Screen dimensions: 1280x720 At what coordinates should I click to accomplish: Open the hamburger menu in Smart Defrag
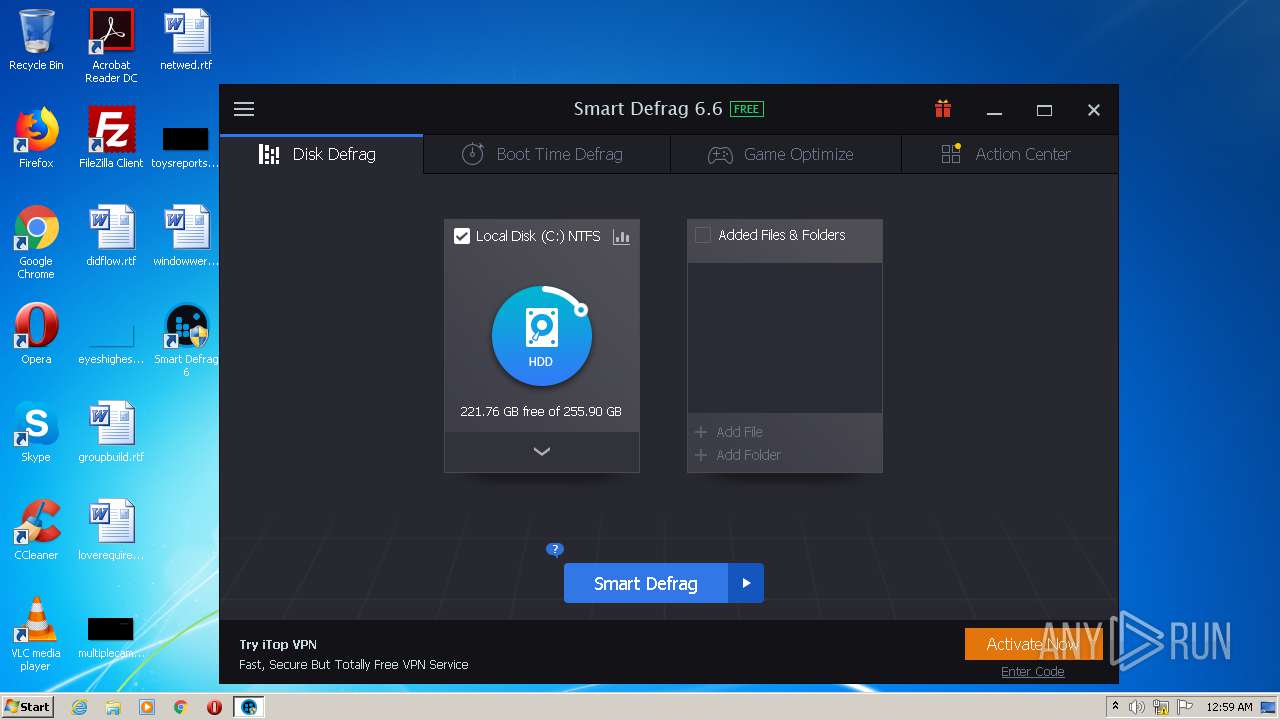click(244, 109)
